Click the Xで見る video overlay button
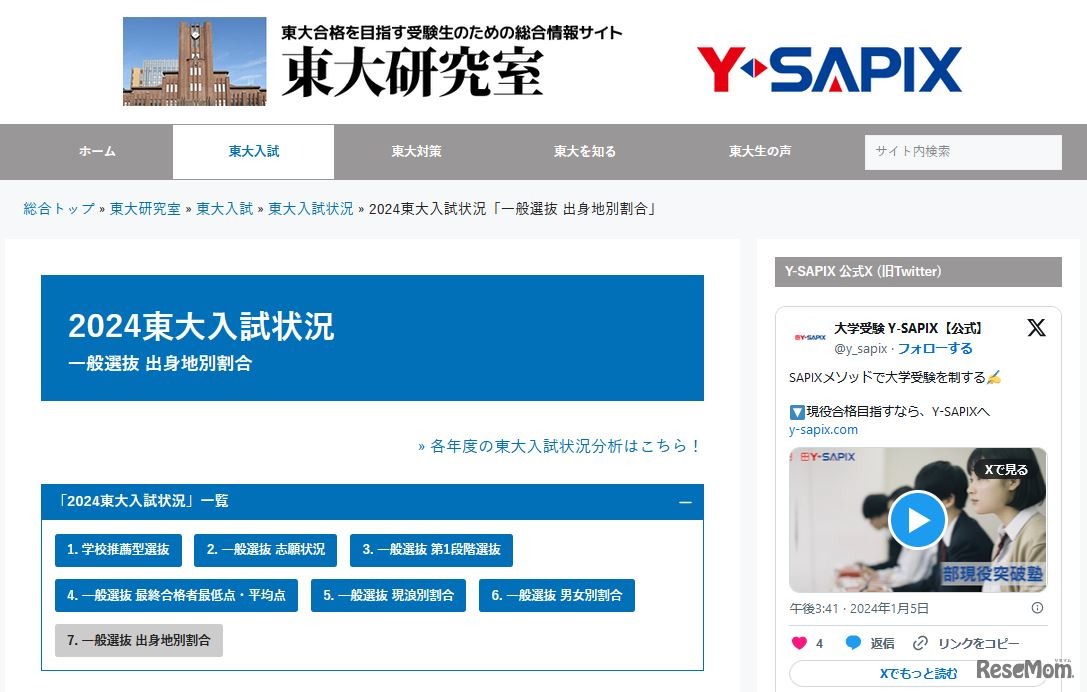 click(1005, 470)
